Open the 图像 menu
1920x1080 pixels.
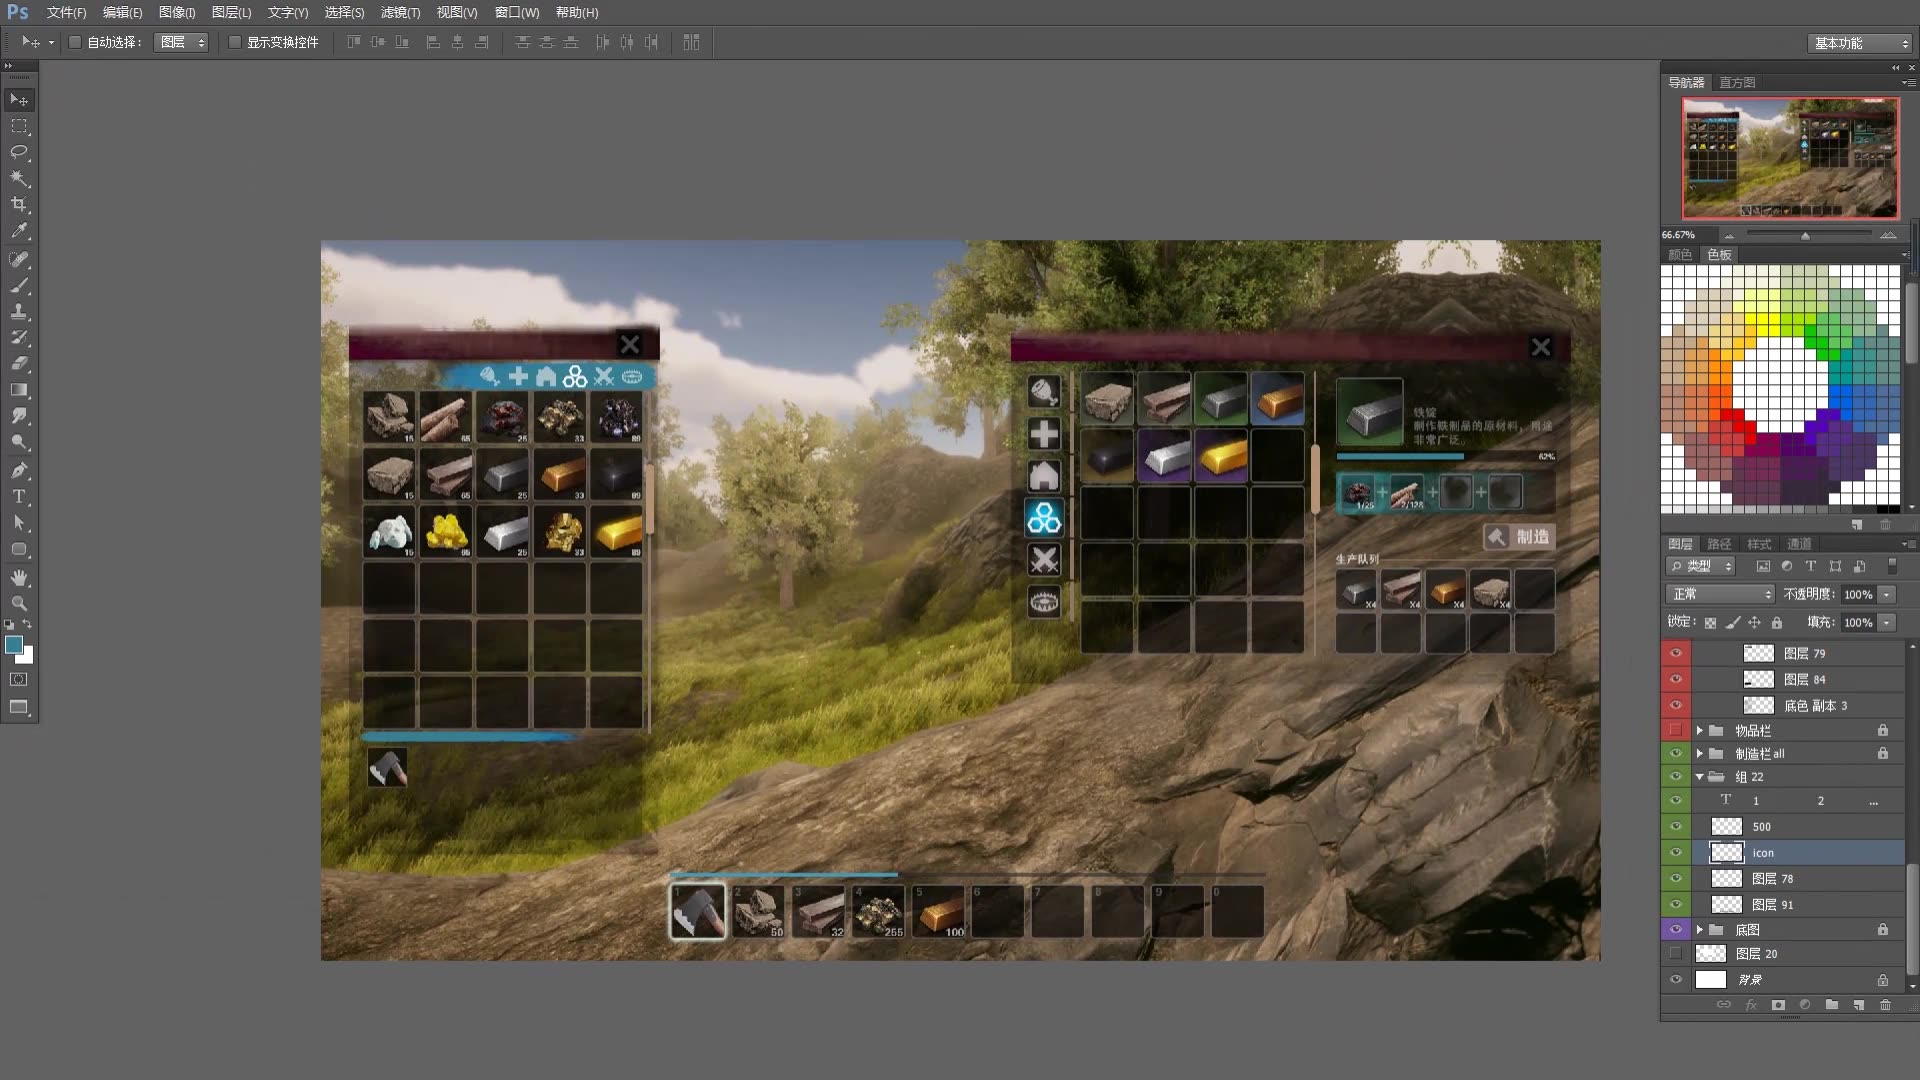(x=177, y=12)
